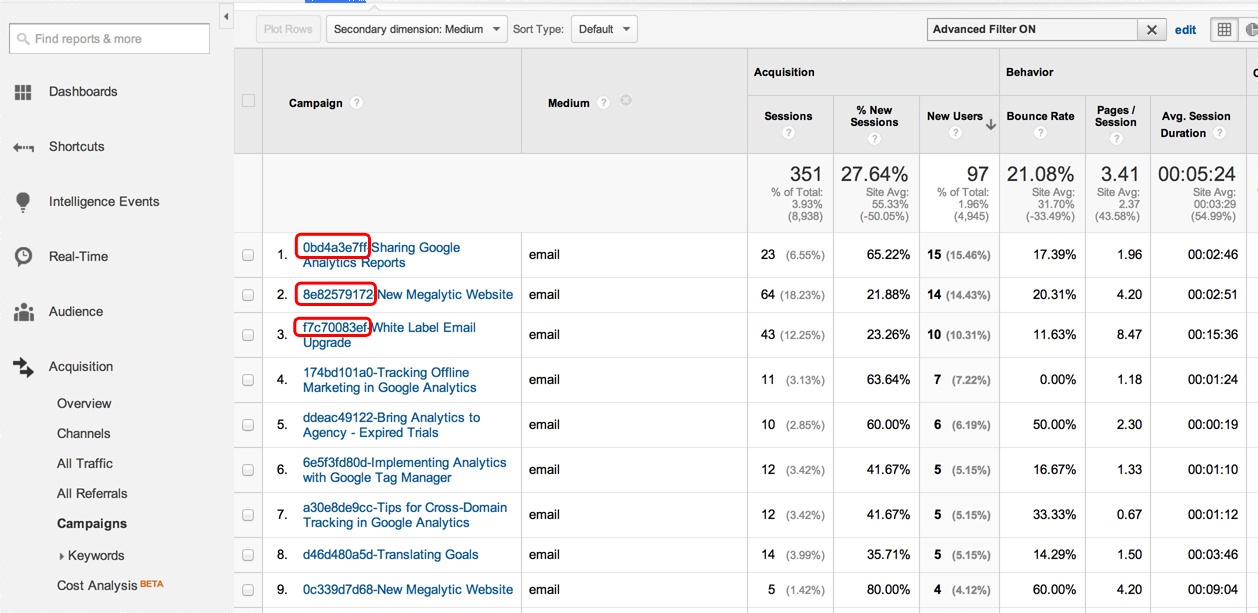Check row 7 Cross-Domain Tracking checkbox

248,515
